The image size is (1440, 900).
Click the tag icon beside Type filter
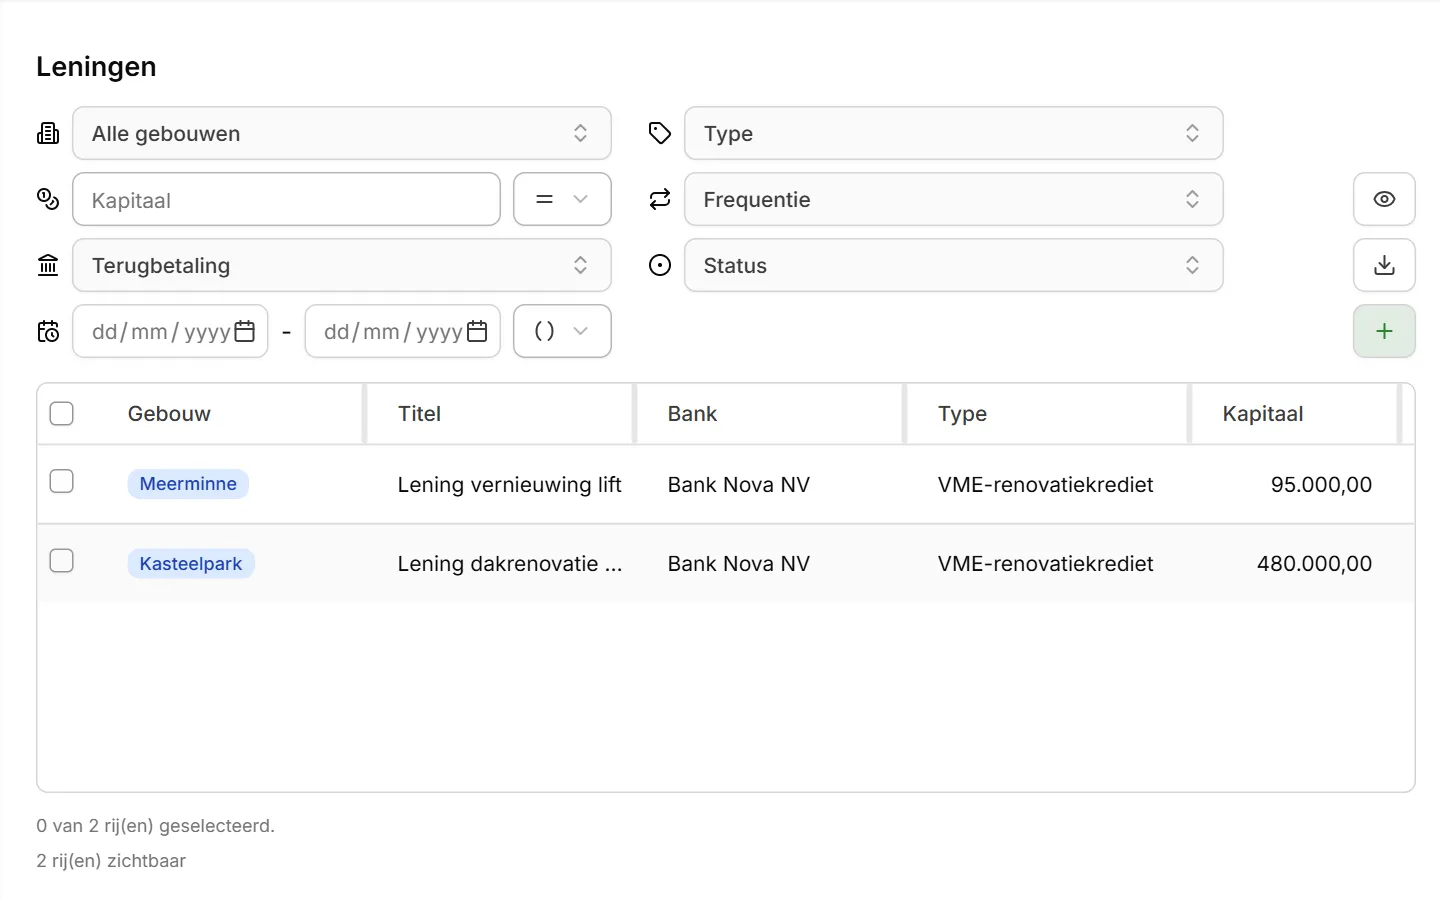pos(660,133)
